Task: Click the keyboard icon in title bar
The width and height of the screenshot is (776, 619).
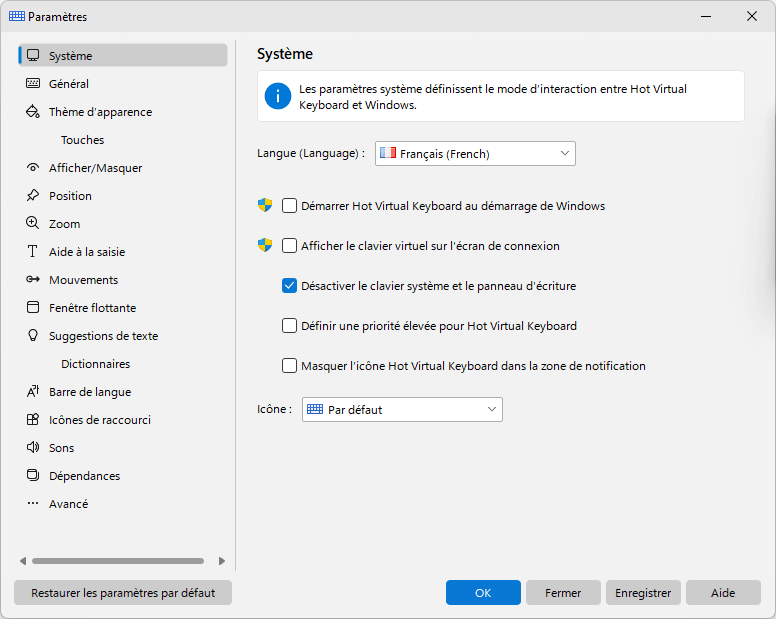Action: (x=17, y=16)
